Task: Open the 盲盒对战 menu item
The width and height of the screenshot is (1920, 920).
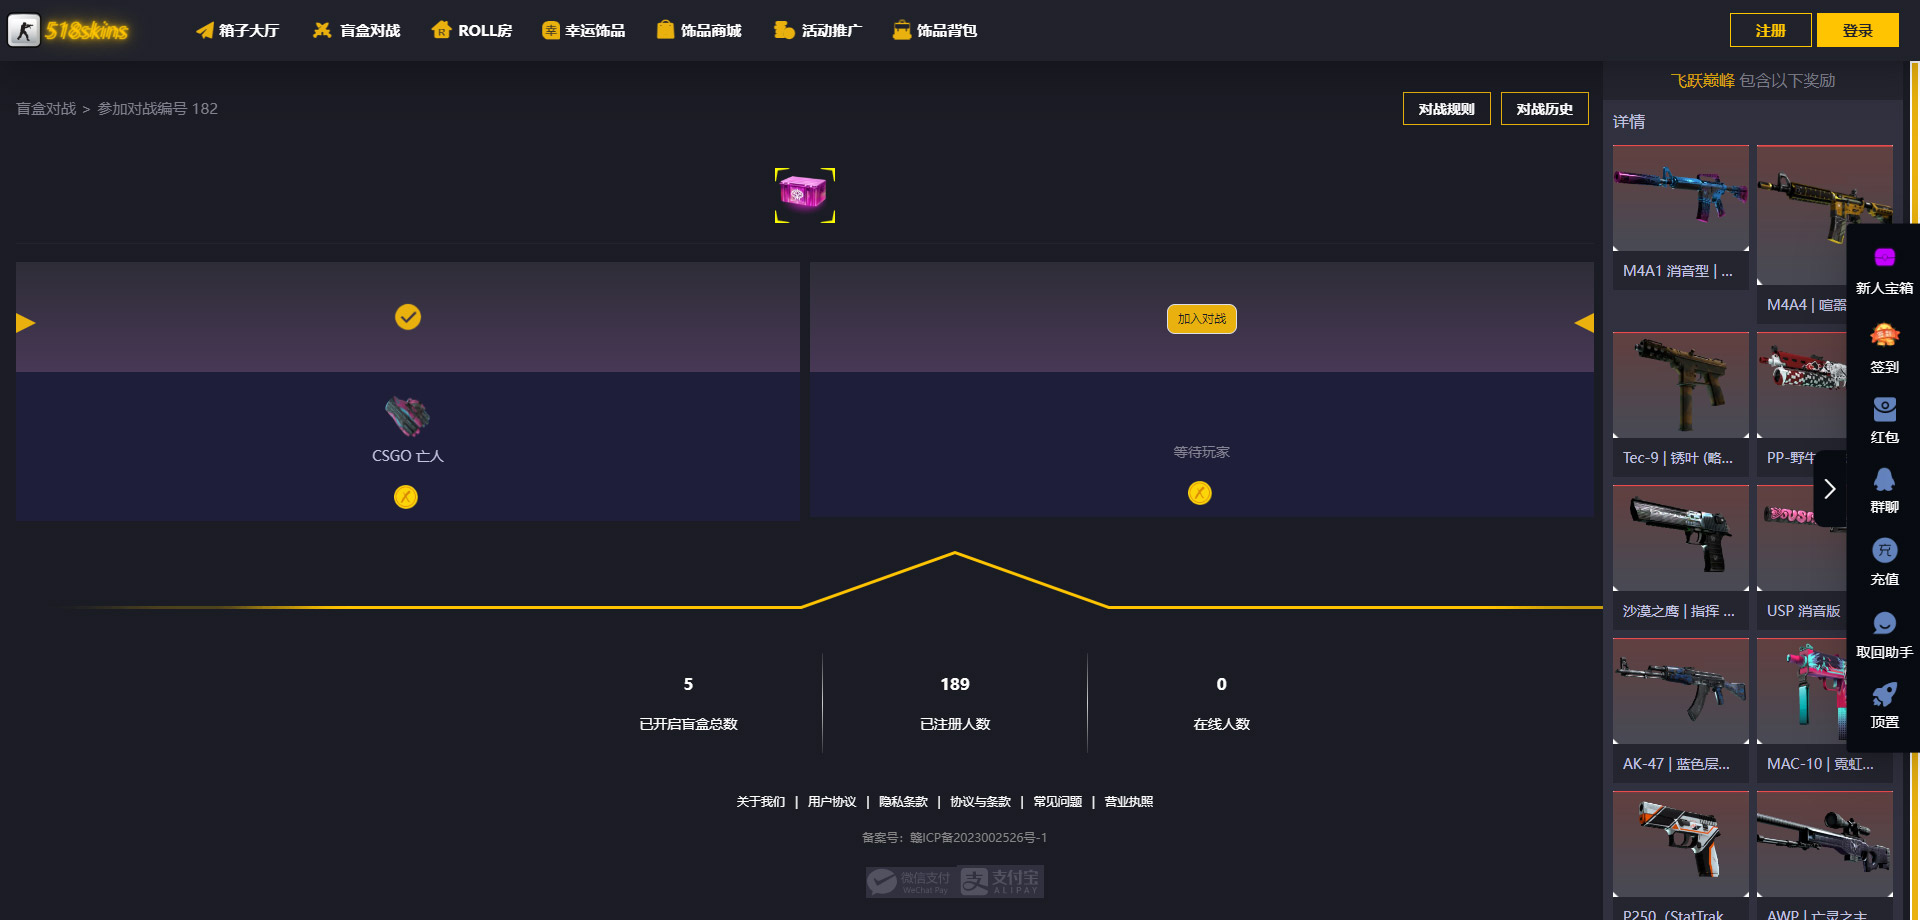Action: point(357,30)
